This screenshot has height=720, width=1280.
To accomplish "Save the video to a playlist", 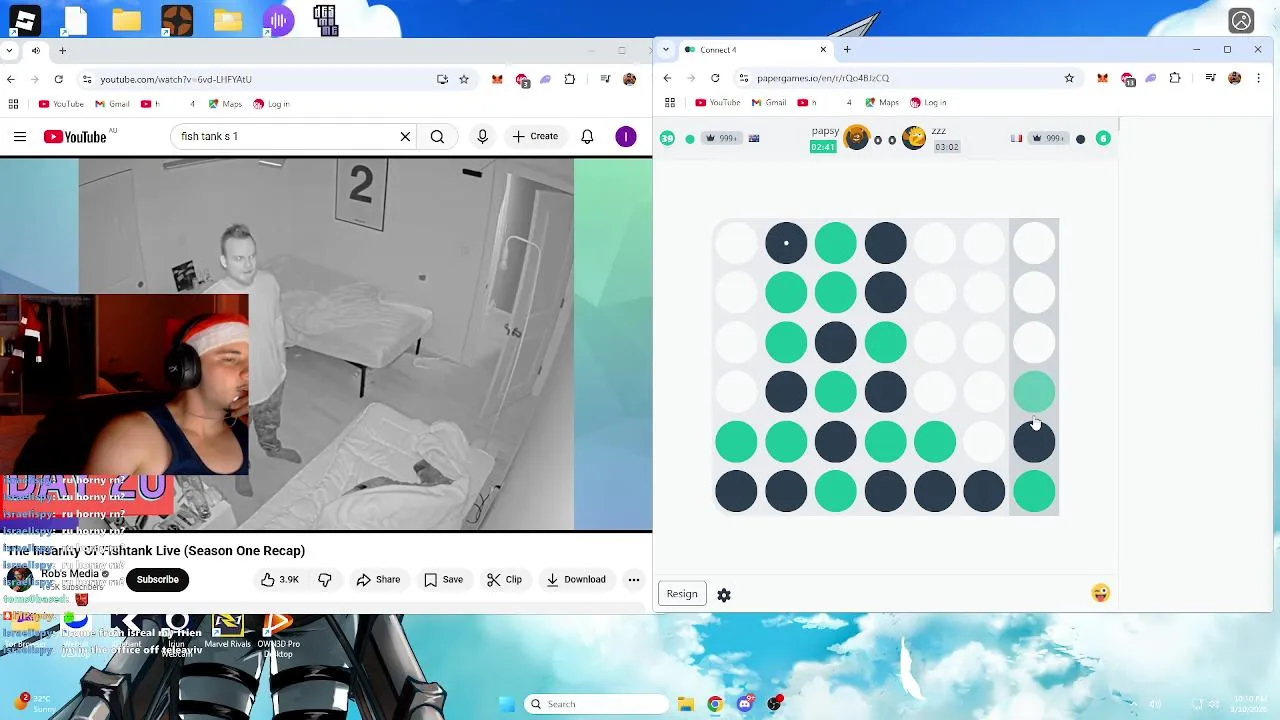I will point(442,579).
